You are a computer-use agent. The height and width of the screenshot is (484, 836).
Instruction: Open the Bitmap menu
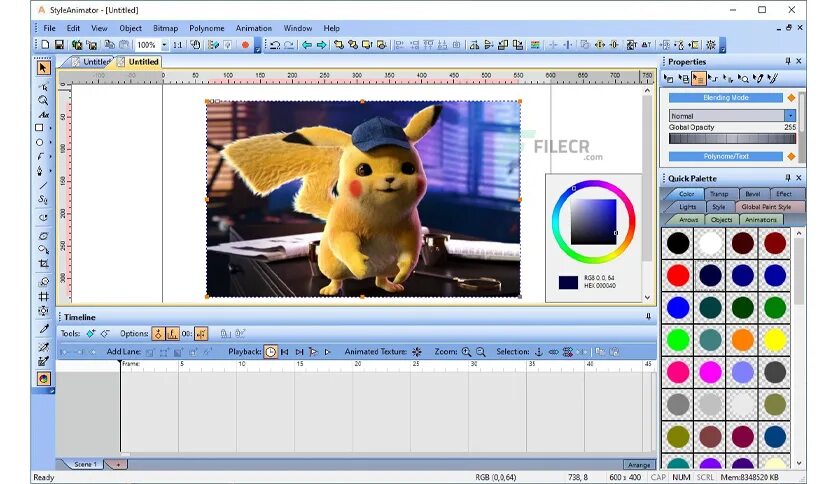(165, 28)
